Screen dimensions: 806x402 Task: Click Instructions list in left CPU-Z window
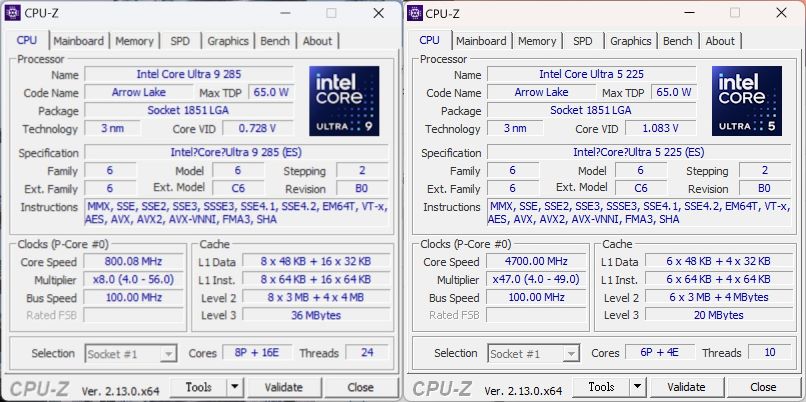(x=236, y=213)
